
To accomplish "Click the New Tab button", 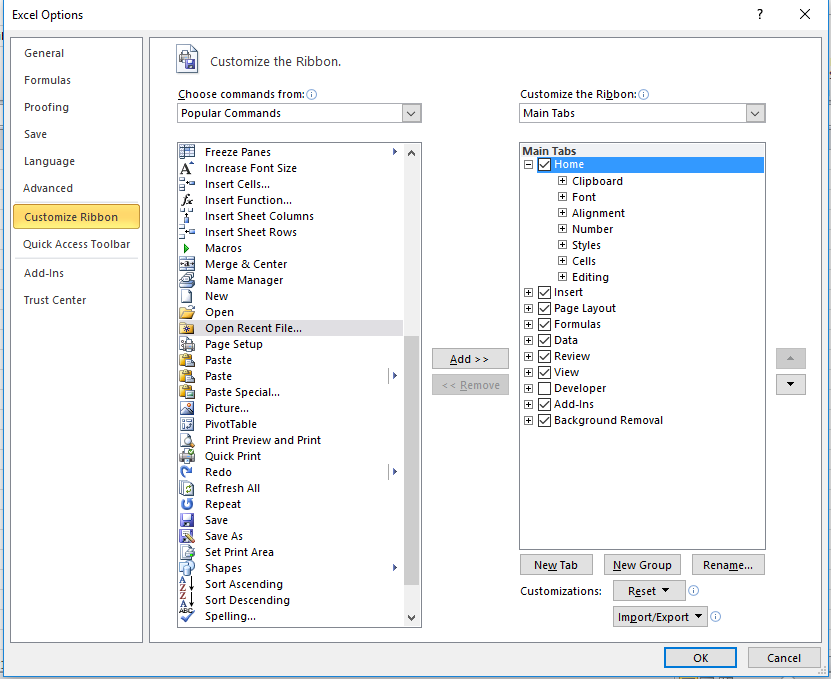I will click(x=556, y=565).
